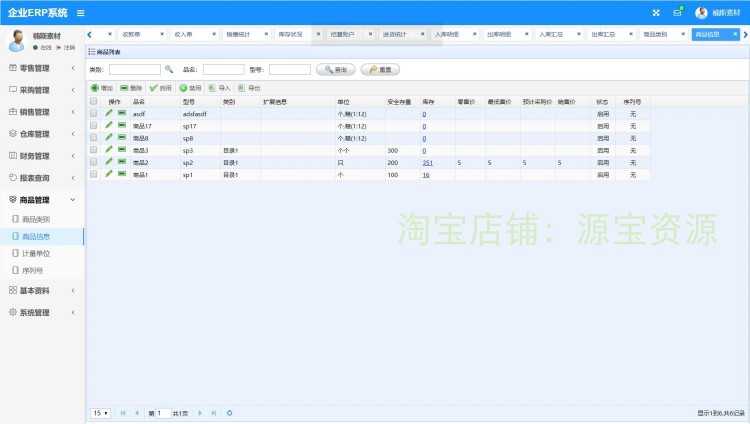Edit the sp17 row with pencil icon
This screenshot has height=424, width=750.
coord(109,125)
